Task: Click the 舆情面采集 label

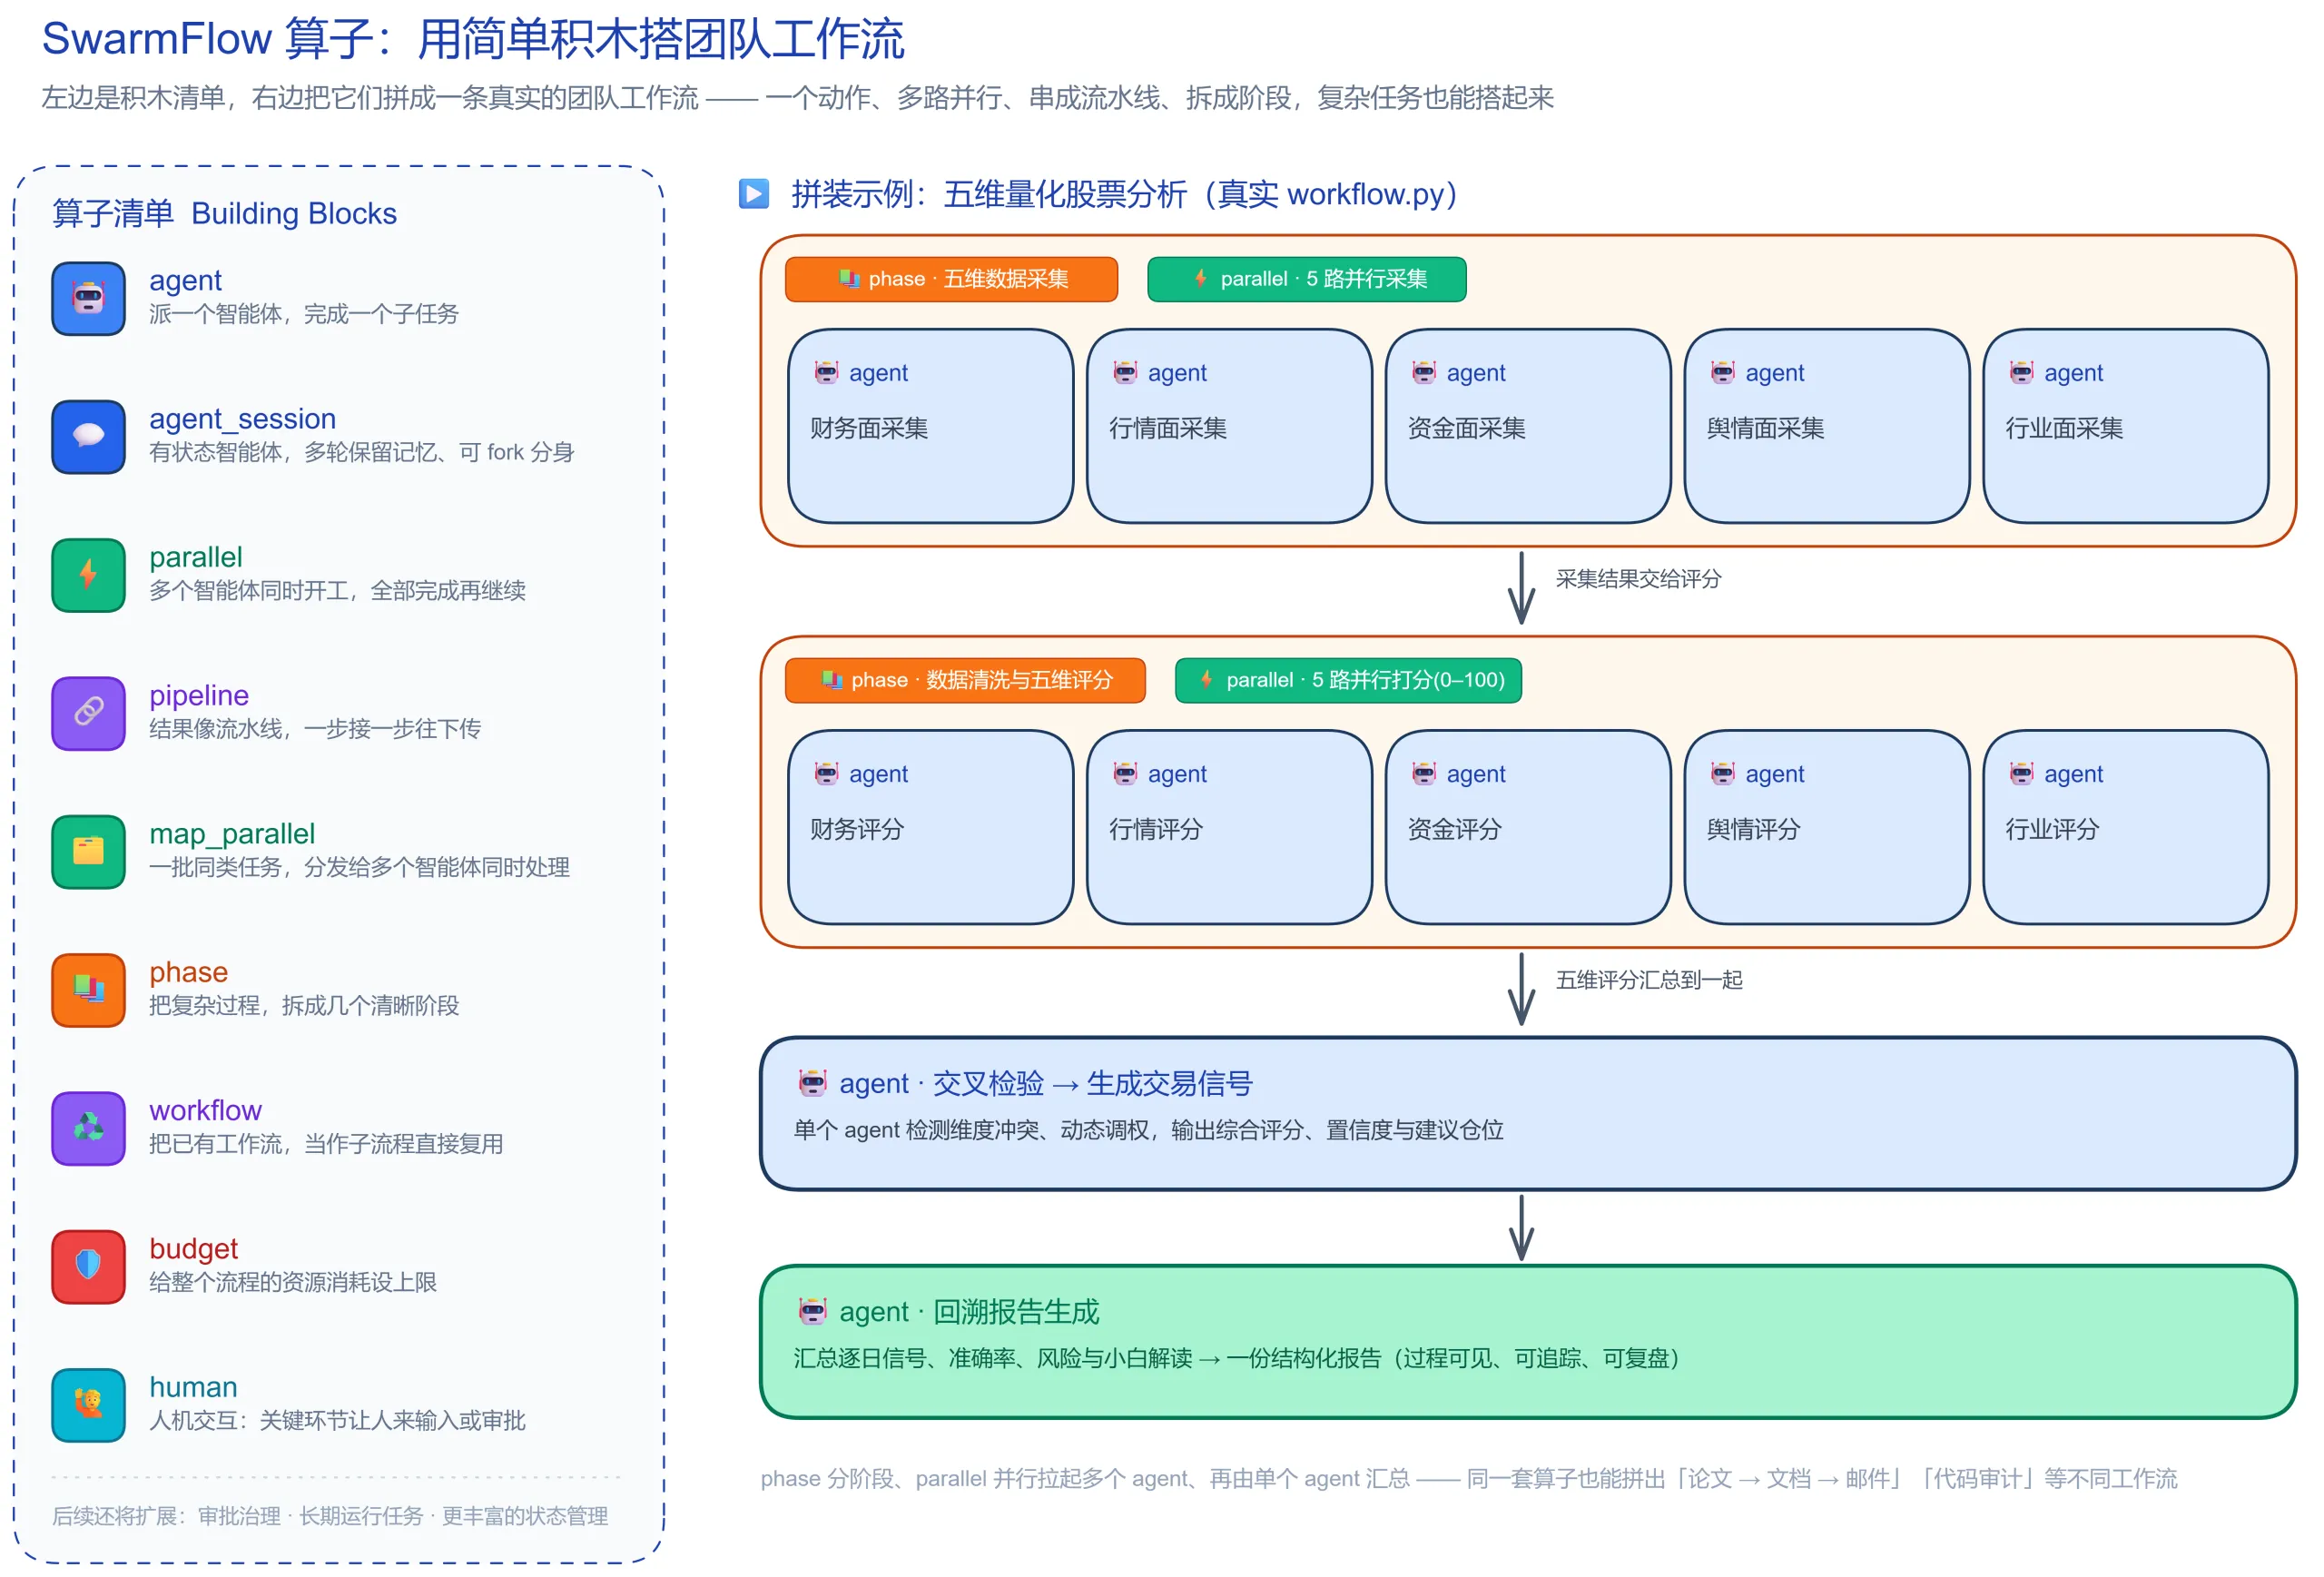Action: pos(1765,428)
